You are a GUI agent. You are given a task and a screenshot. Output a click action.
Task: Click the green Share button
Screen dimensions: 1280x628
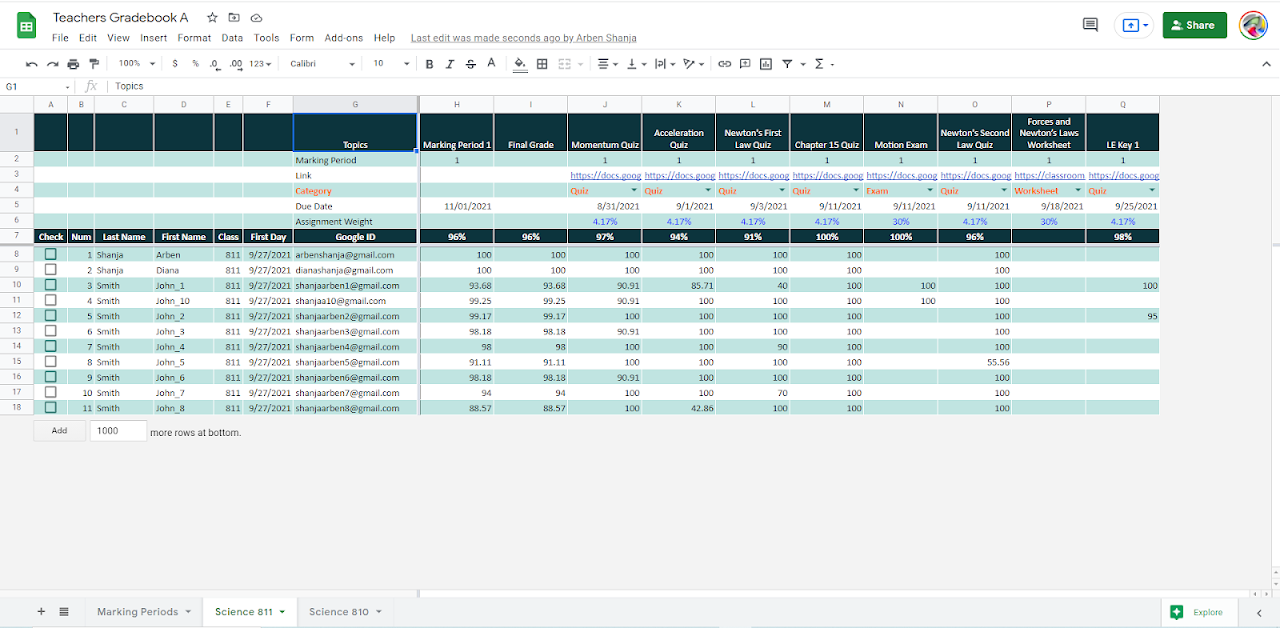1194,25
